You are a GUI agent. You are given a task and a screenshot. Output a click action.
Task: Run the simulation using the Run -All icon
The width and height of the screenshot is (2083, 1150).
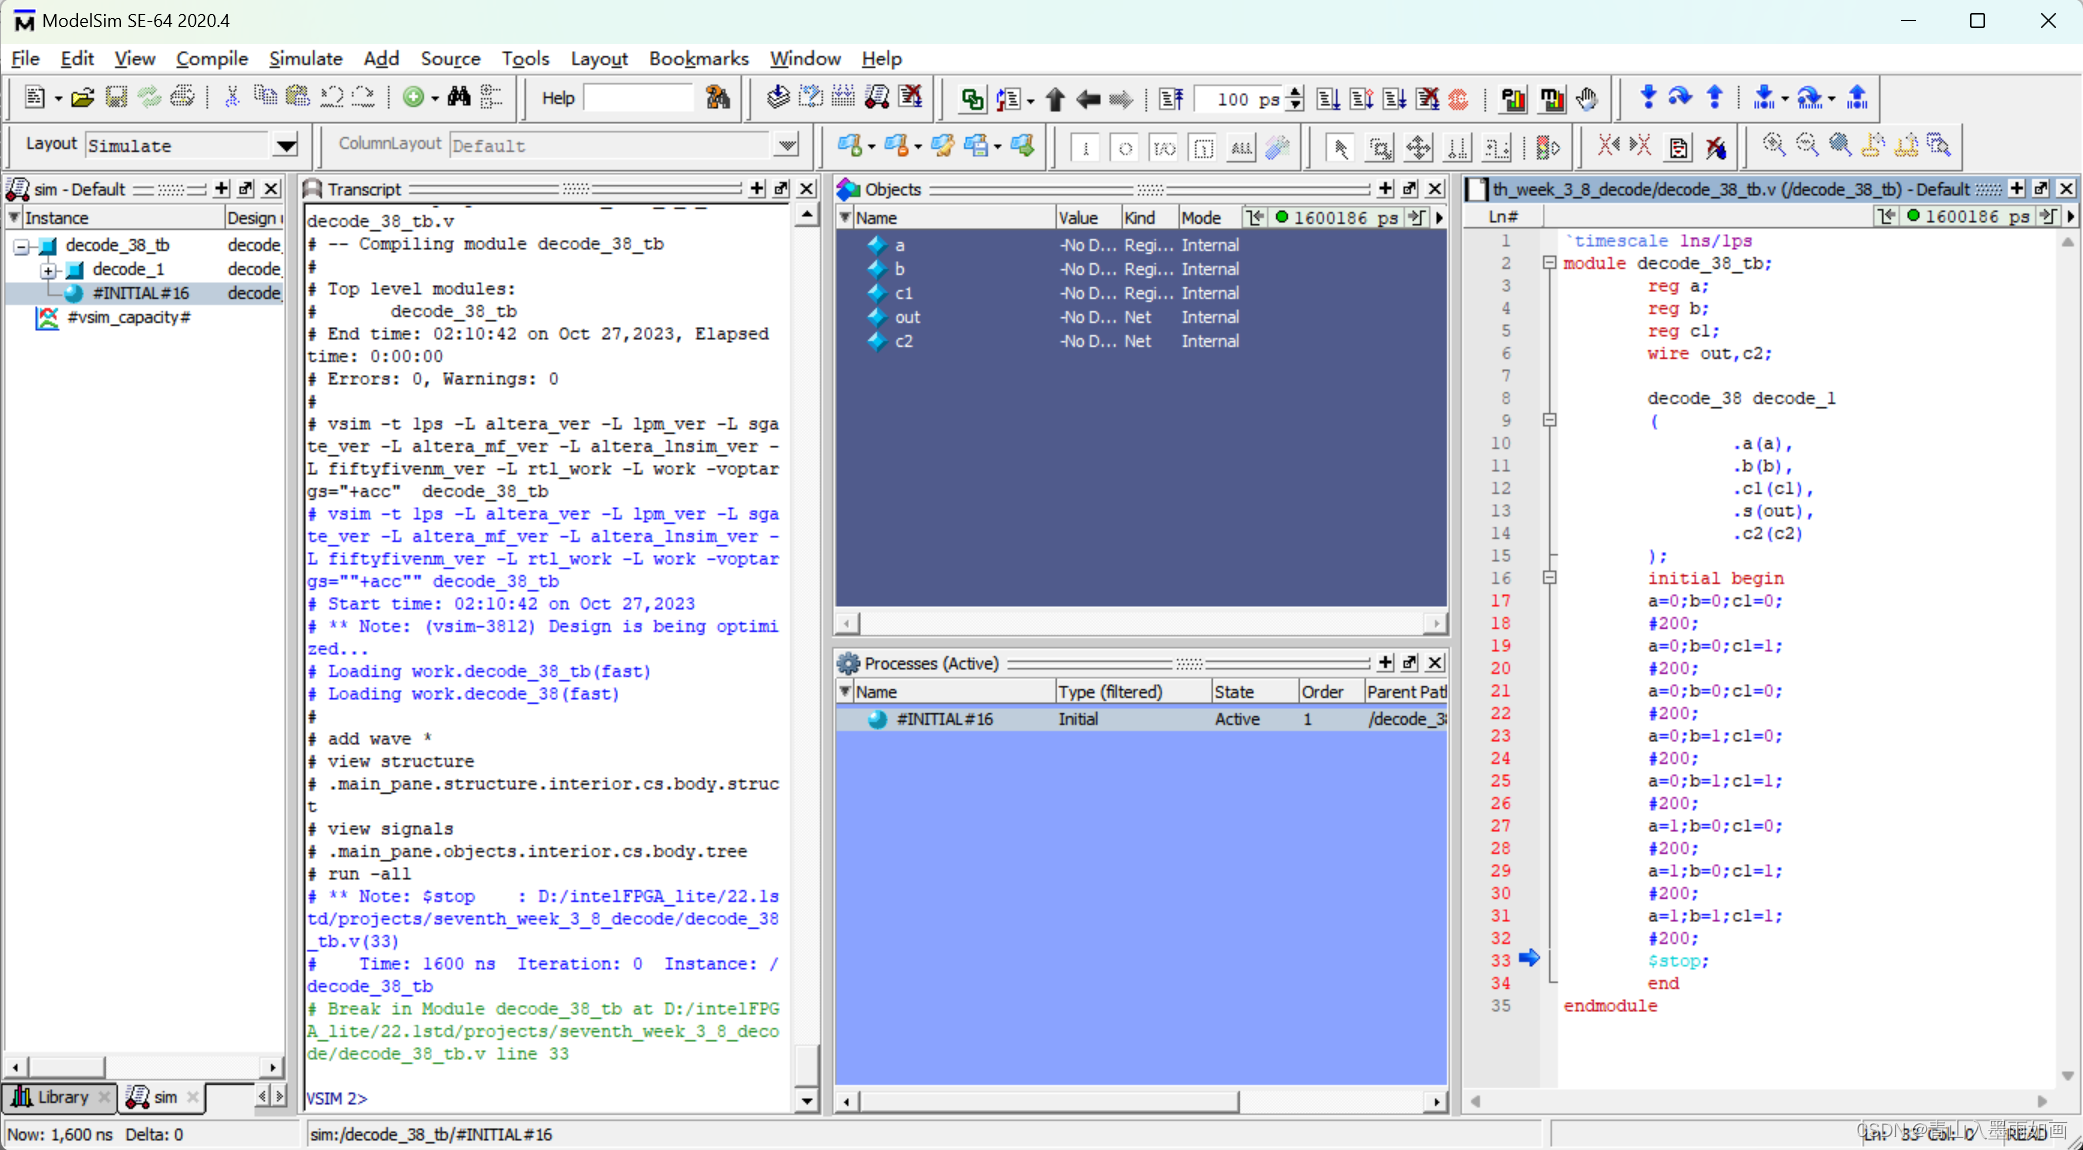[x=1393, y=98]
